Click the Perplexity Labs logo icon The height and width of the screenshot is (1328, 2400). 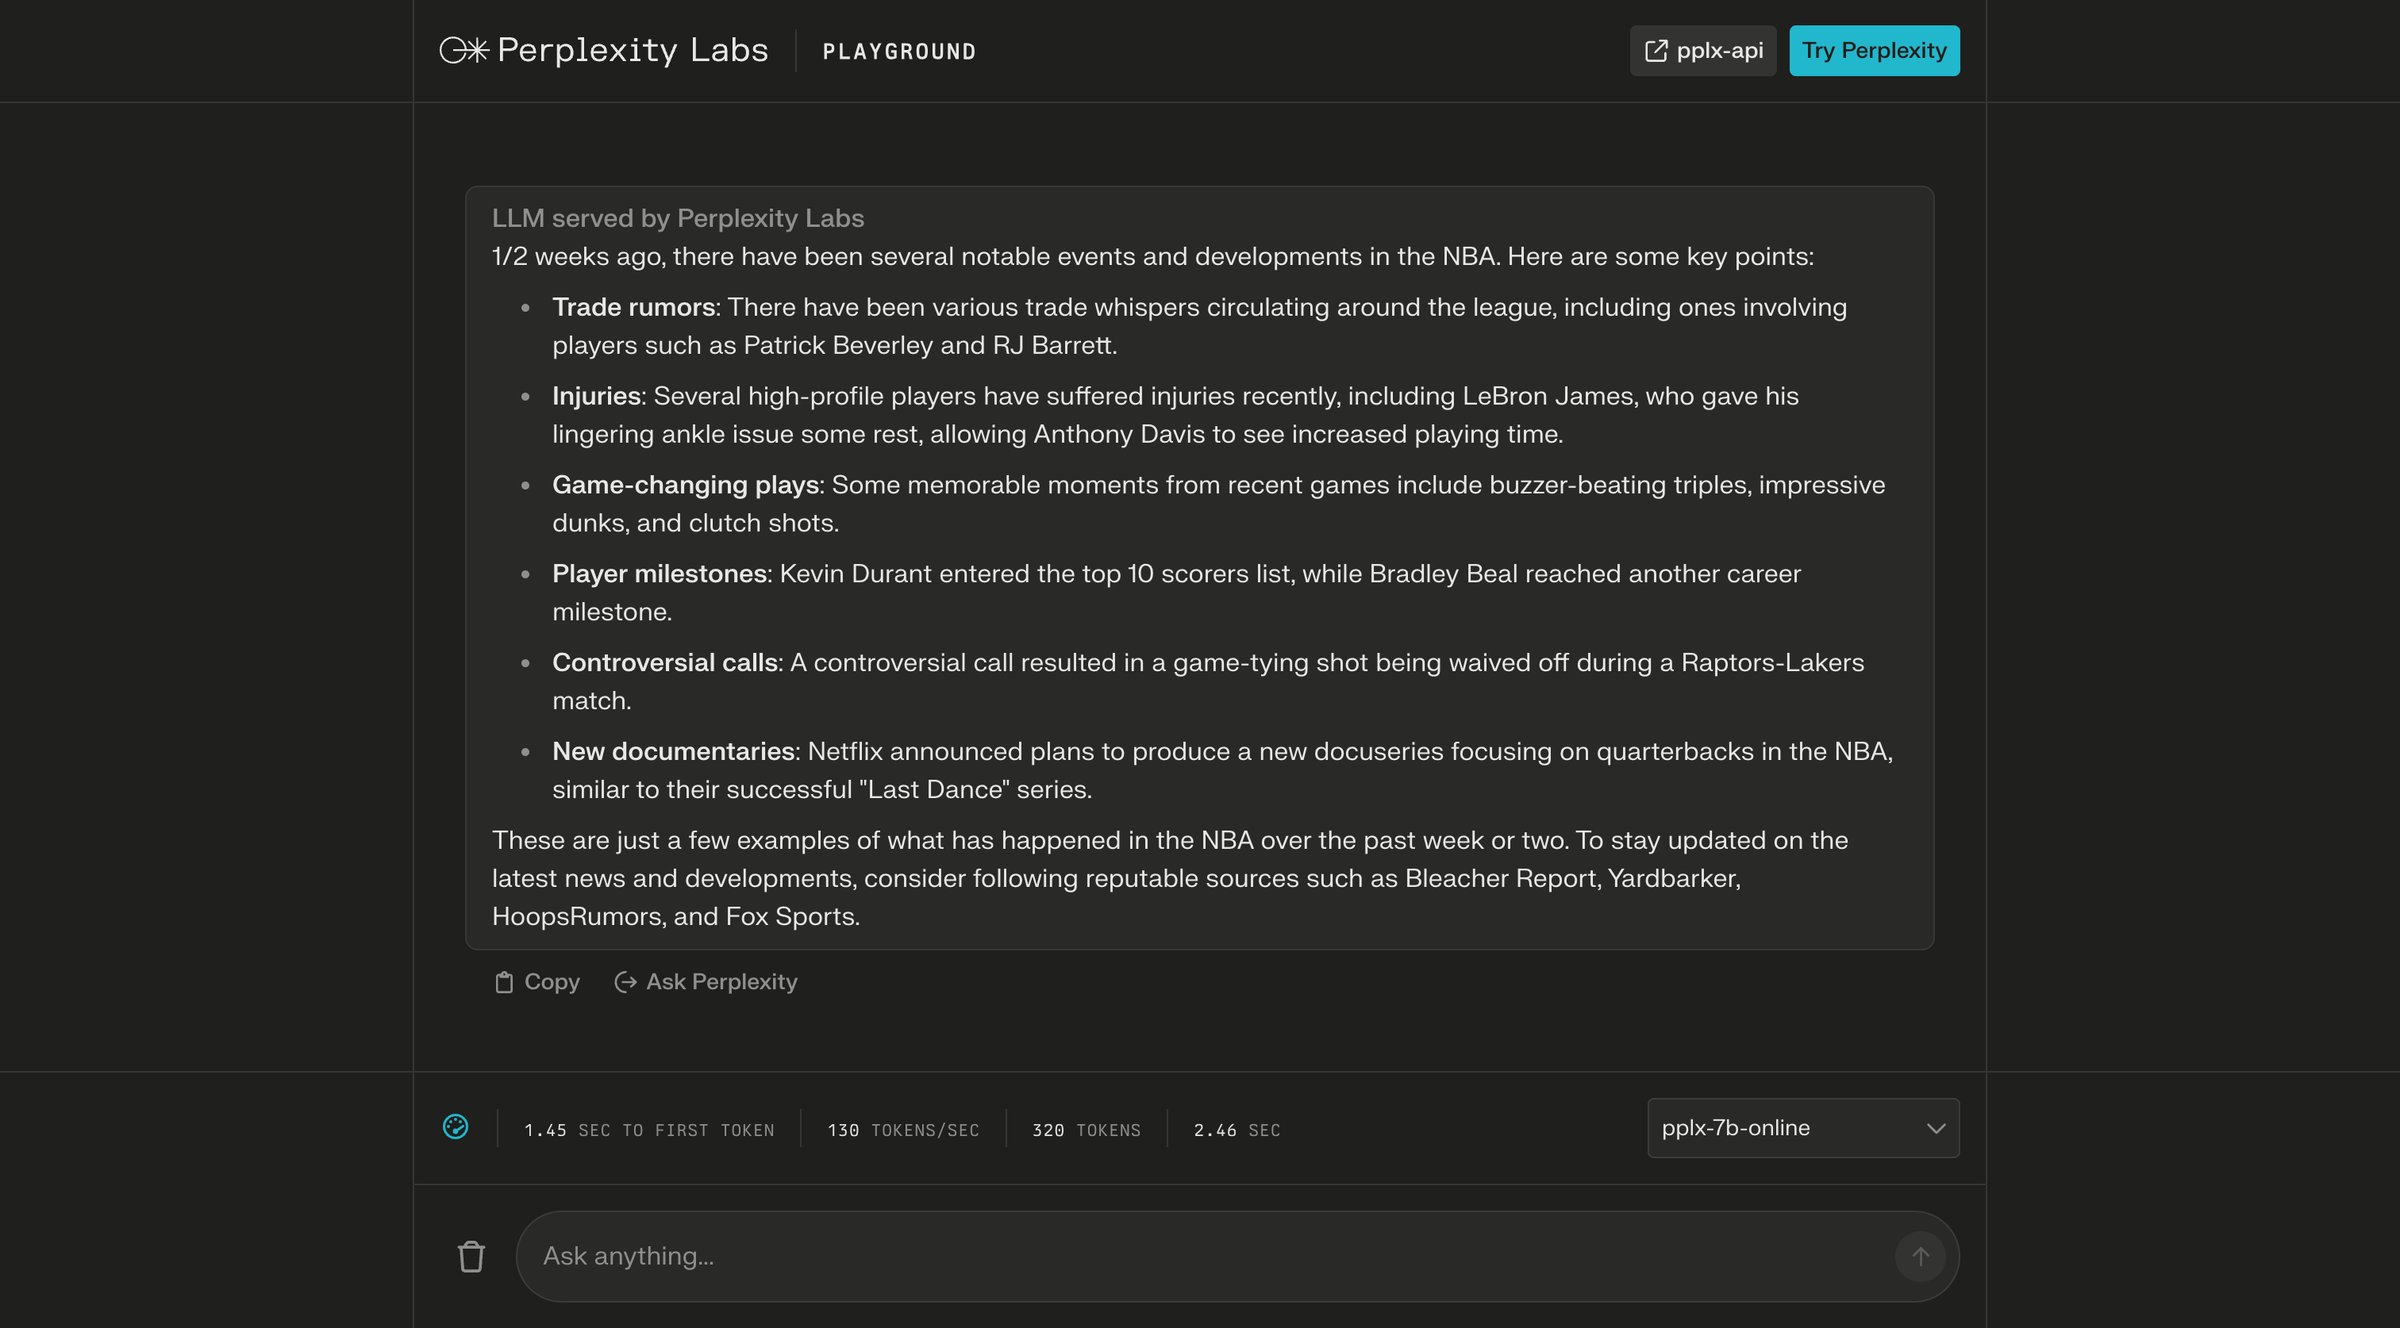(x=463, y=50)
